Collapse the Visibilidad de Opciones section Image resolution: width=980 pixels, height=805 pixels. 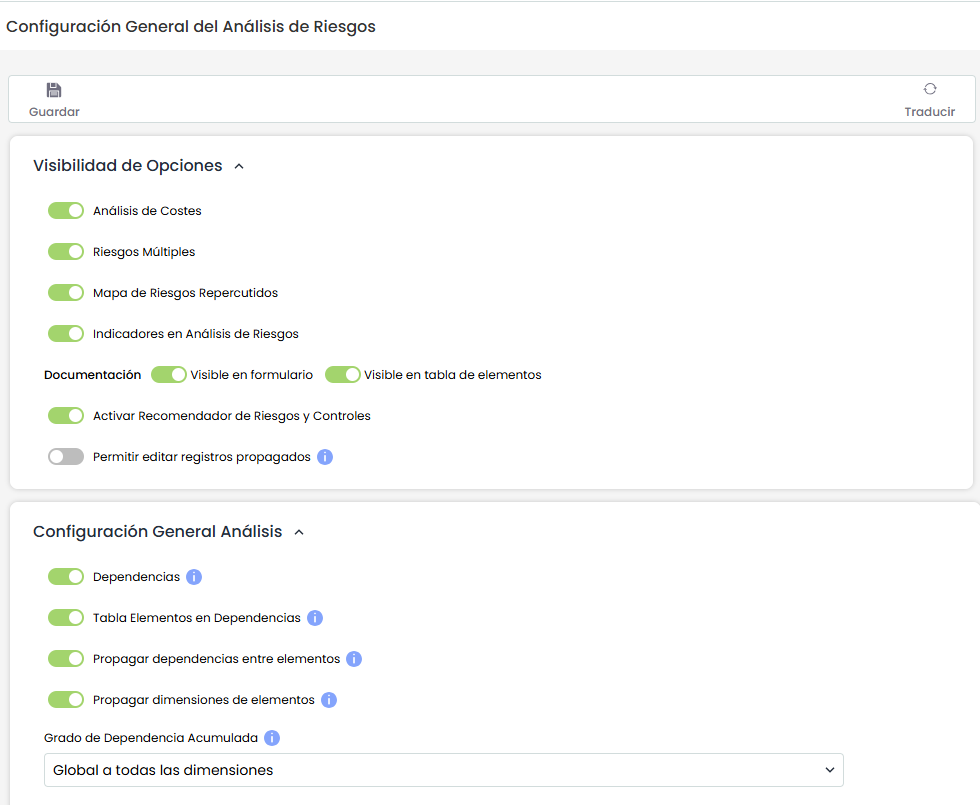click(x=239, y=166)
